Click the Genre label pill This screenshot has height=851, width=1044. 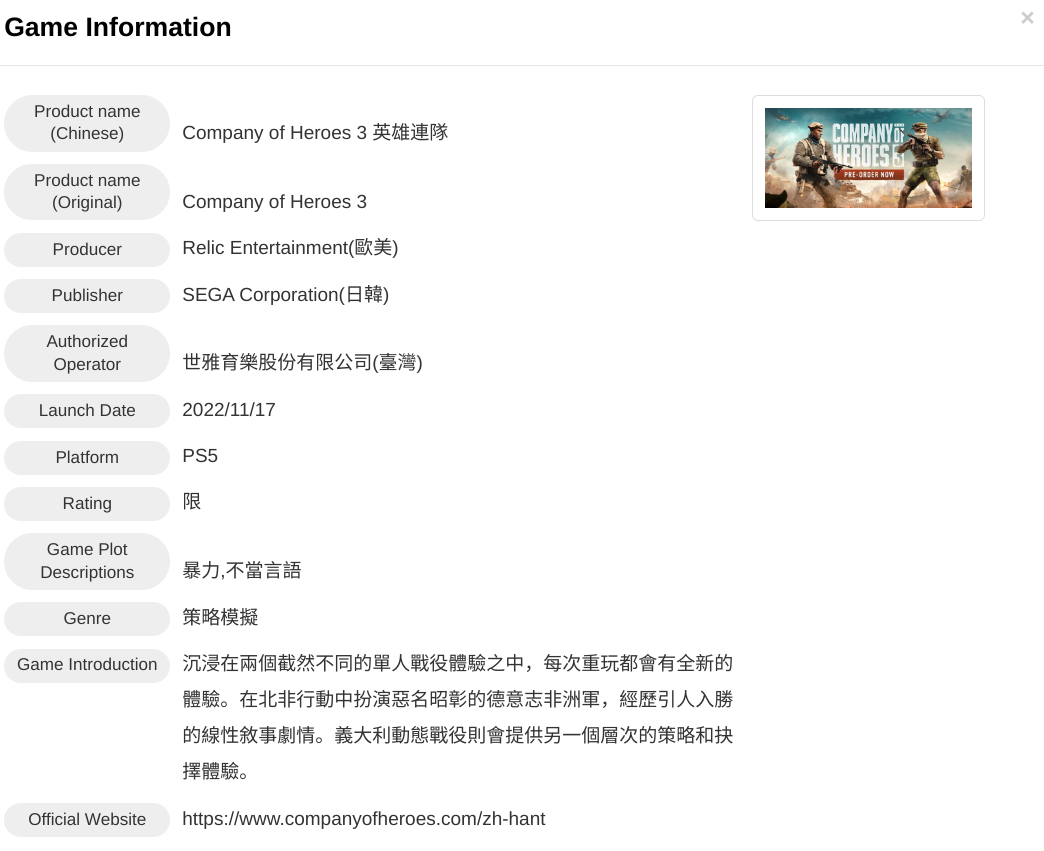click(87, 619)
